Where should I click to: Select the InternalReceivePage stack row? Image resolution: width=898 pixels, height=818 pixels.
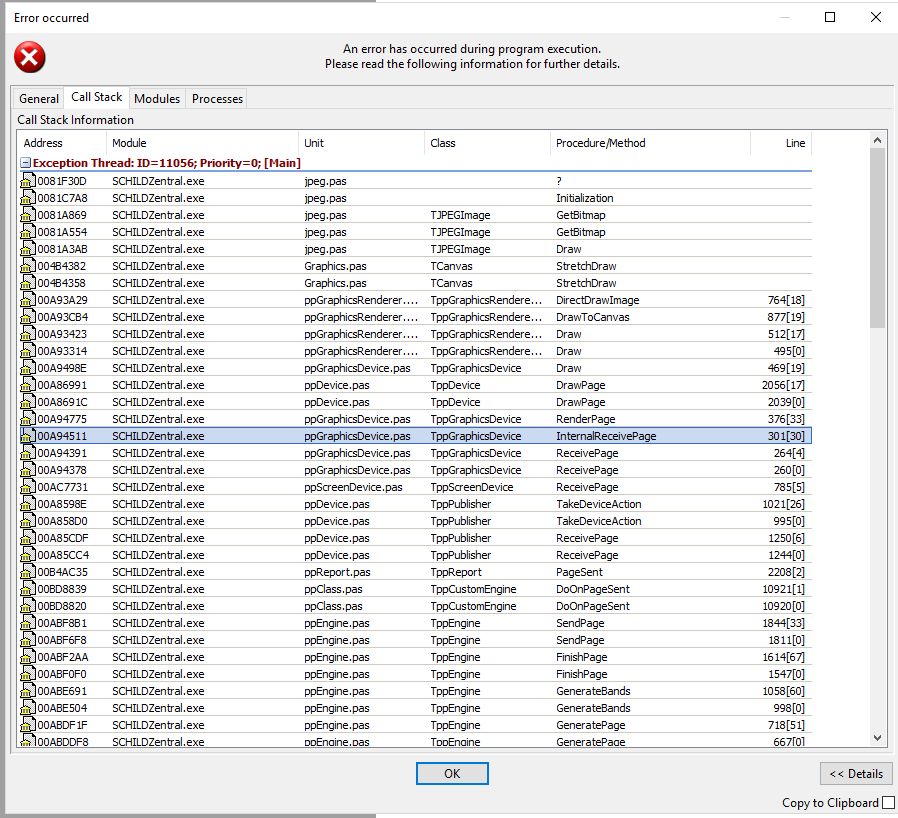point(416,436)
